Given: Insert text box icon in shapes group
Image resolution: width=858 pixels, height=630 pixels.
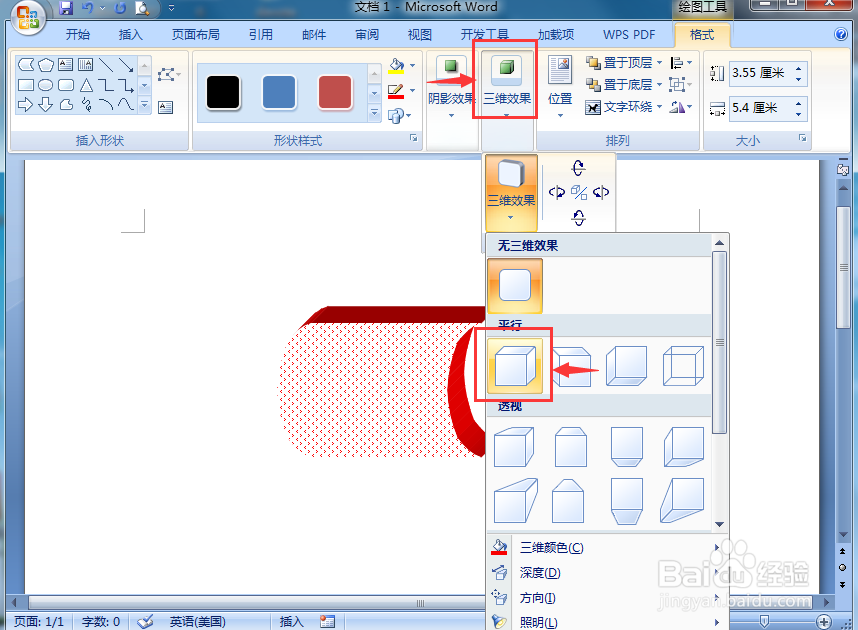Looking at the screenshot, I should (166, 107).
